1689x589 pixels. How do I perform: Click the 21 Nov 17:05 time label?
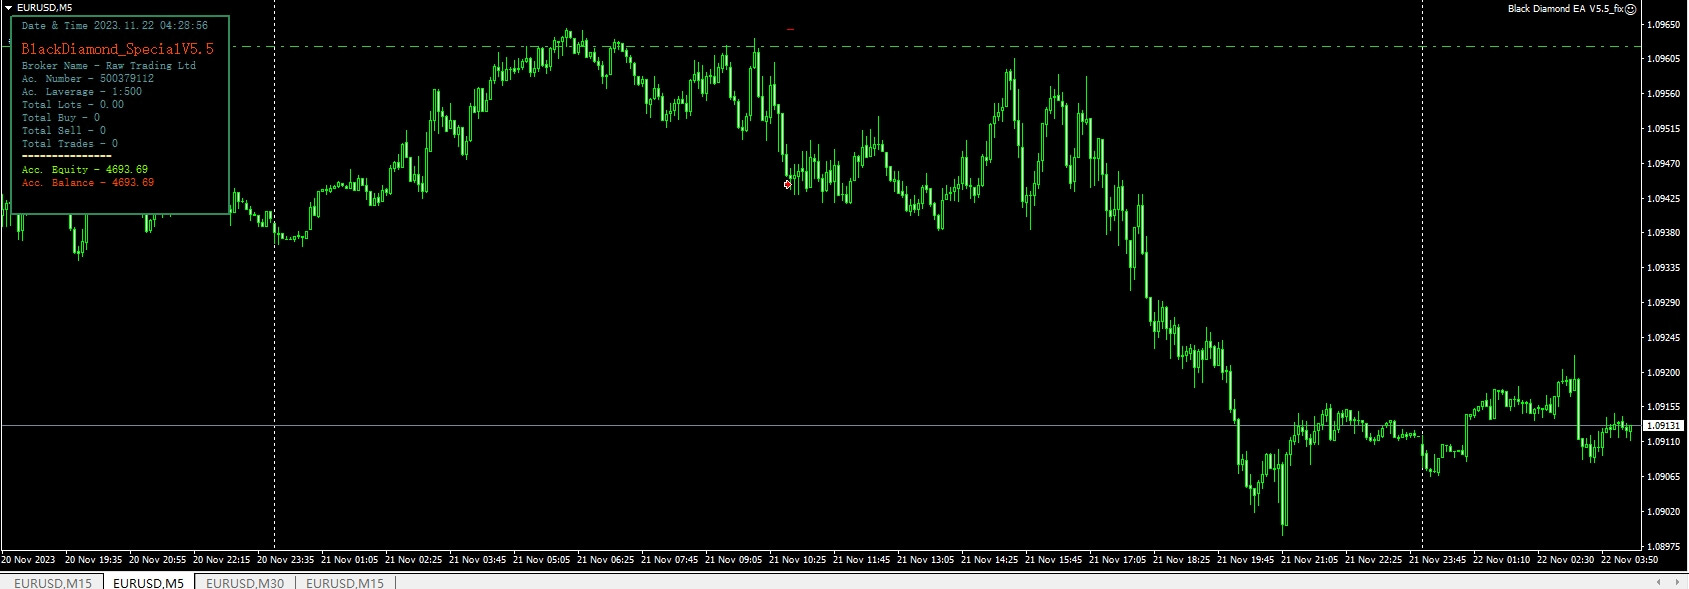coord(1118,560)
